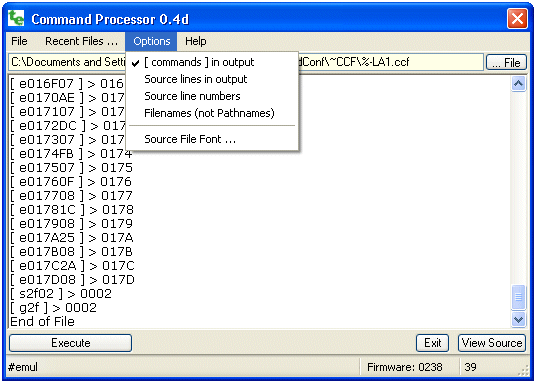535x382 pixels.
Task: Click output line '[ e017D08 ] > 017D'
Action: [72, 280]
